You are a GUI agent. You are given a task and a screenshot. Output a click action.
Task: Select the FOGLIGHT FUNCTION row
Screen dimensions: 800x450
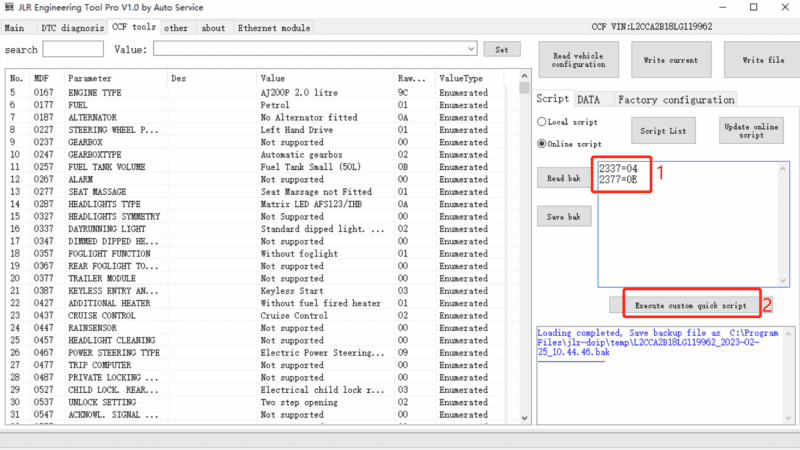(x=255, y=254)
